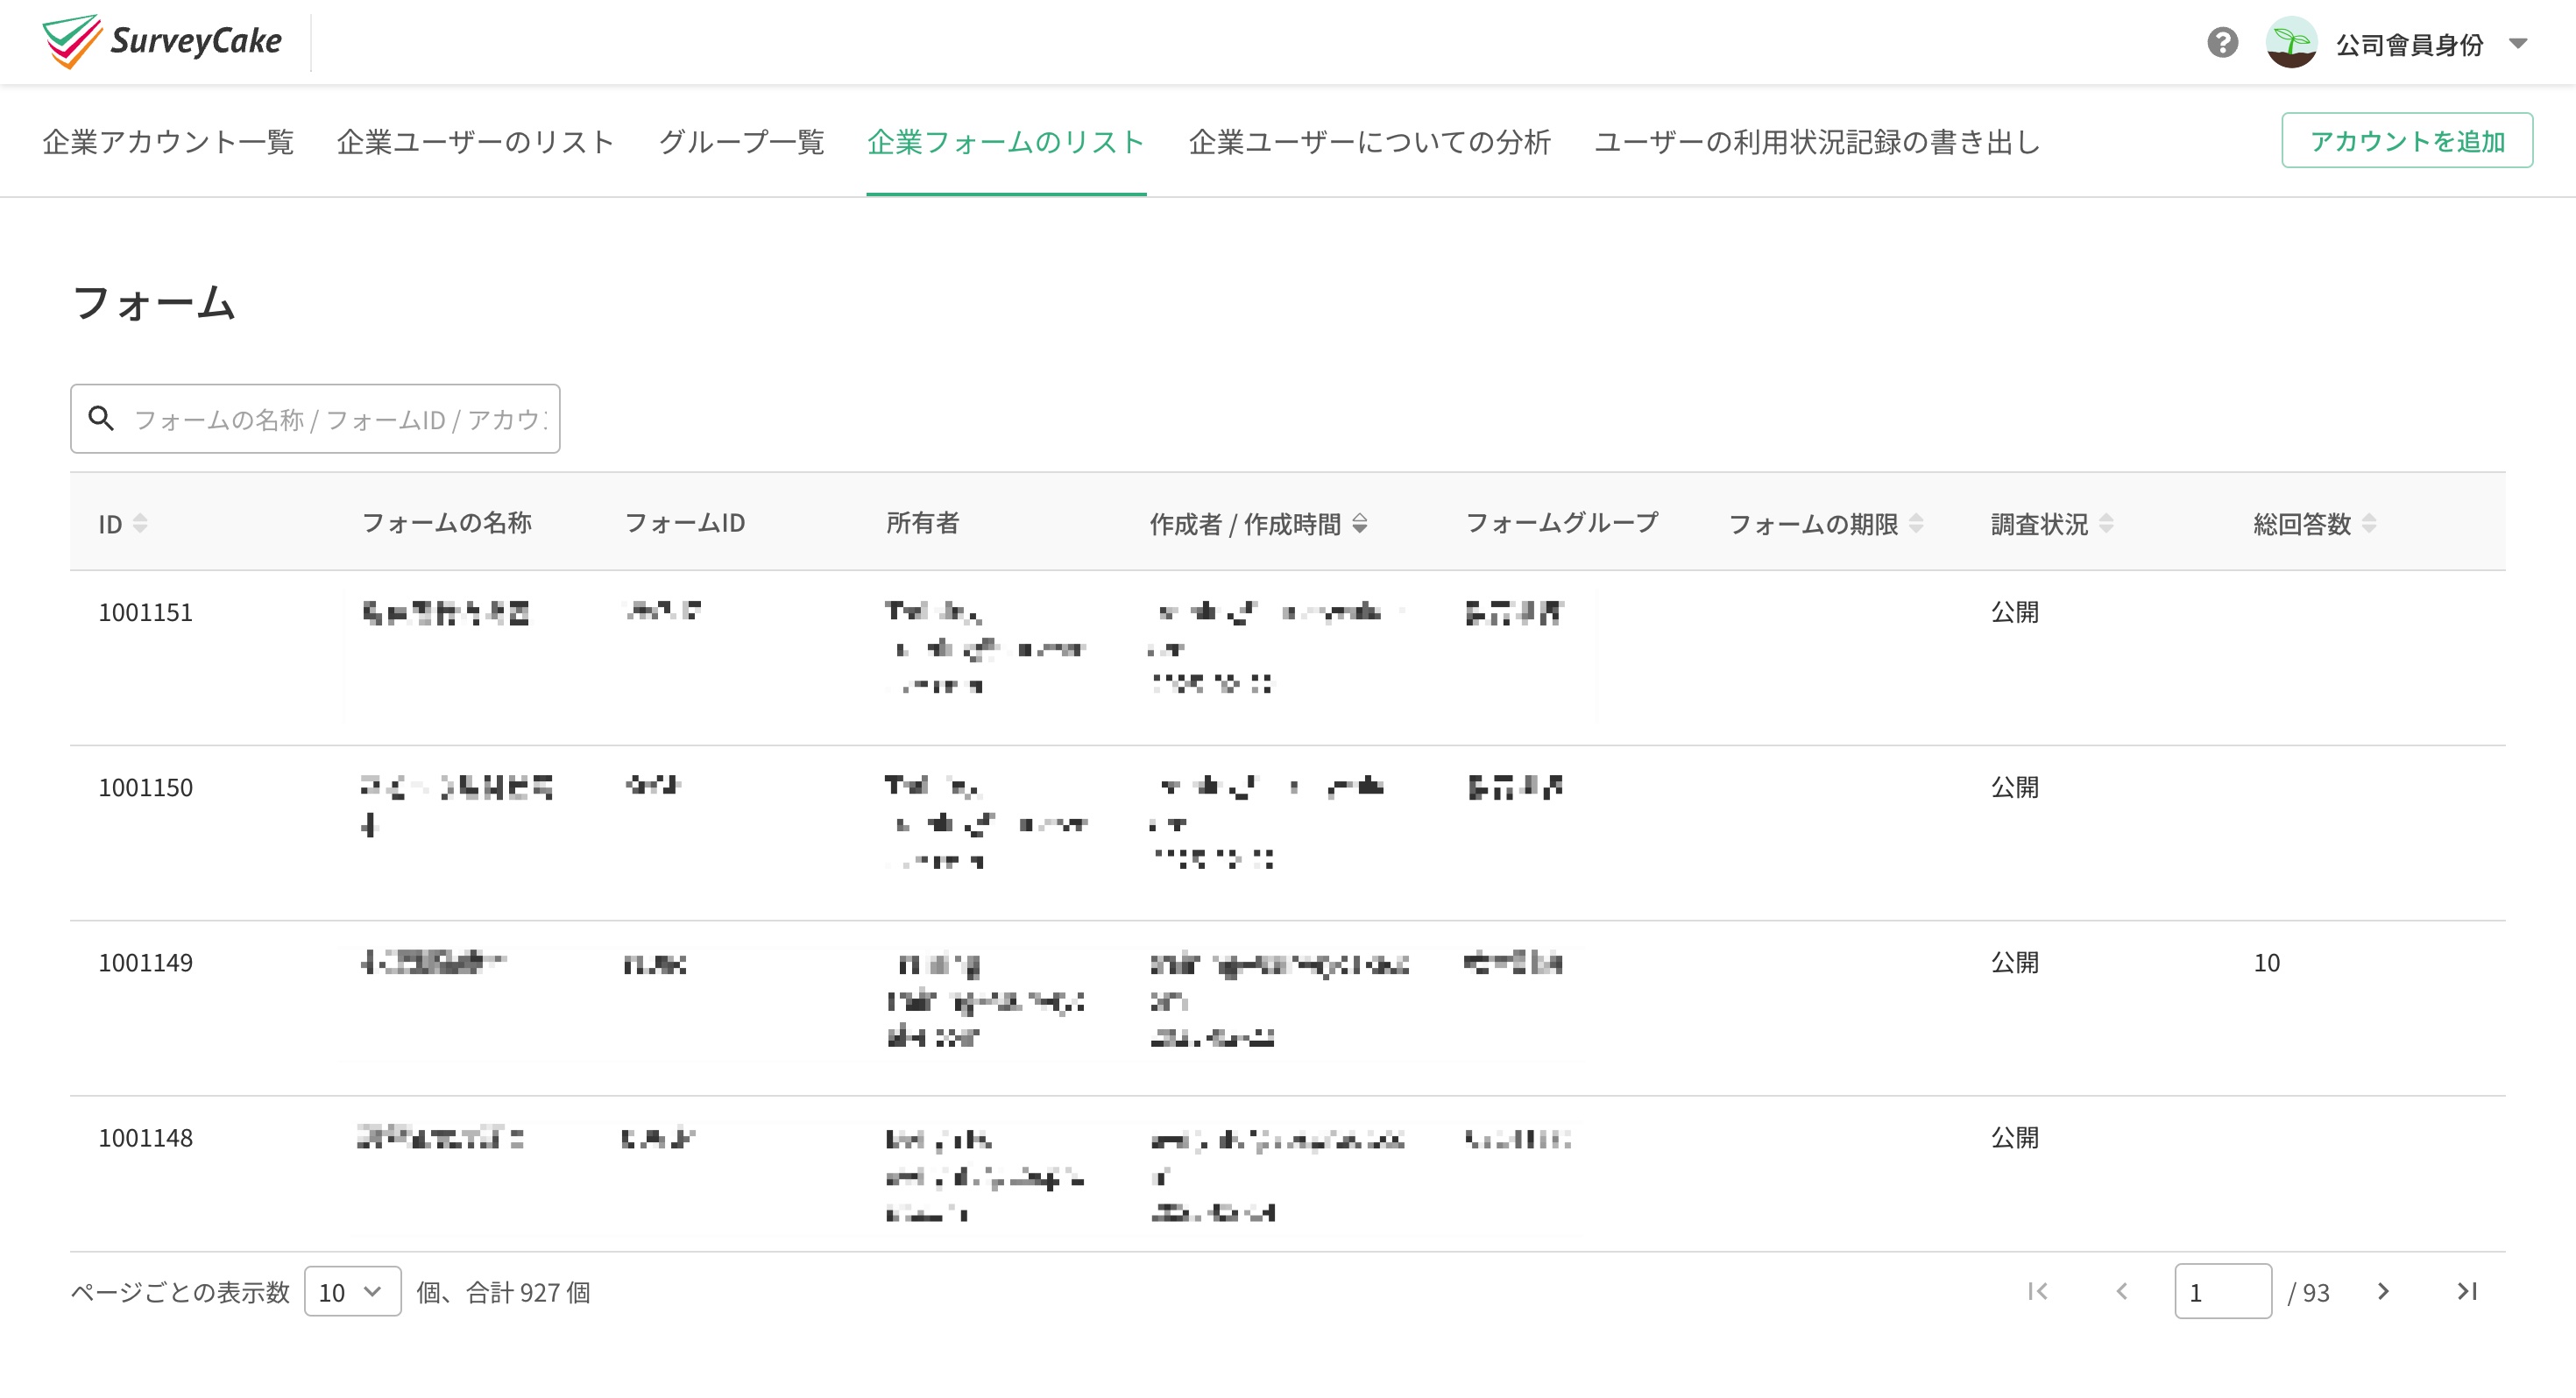Click the フォームの名称 column header
This screenshot has height=1398, width=2576.
[446, 522]
